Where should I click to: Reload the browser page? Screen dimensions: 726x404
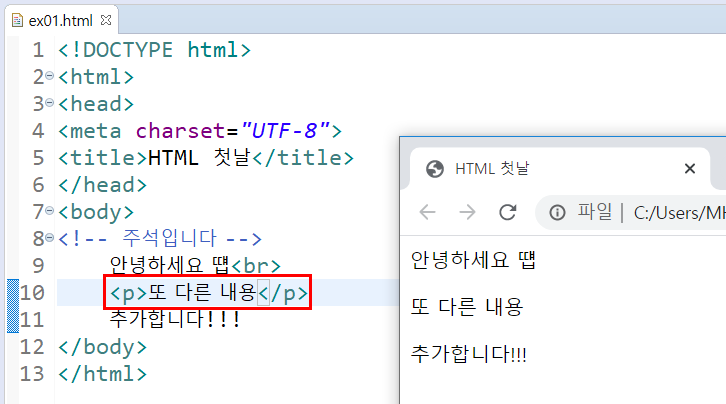507,212
